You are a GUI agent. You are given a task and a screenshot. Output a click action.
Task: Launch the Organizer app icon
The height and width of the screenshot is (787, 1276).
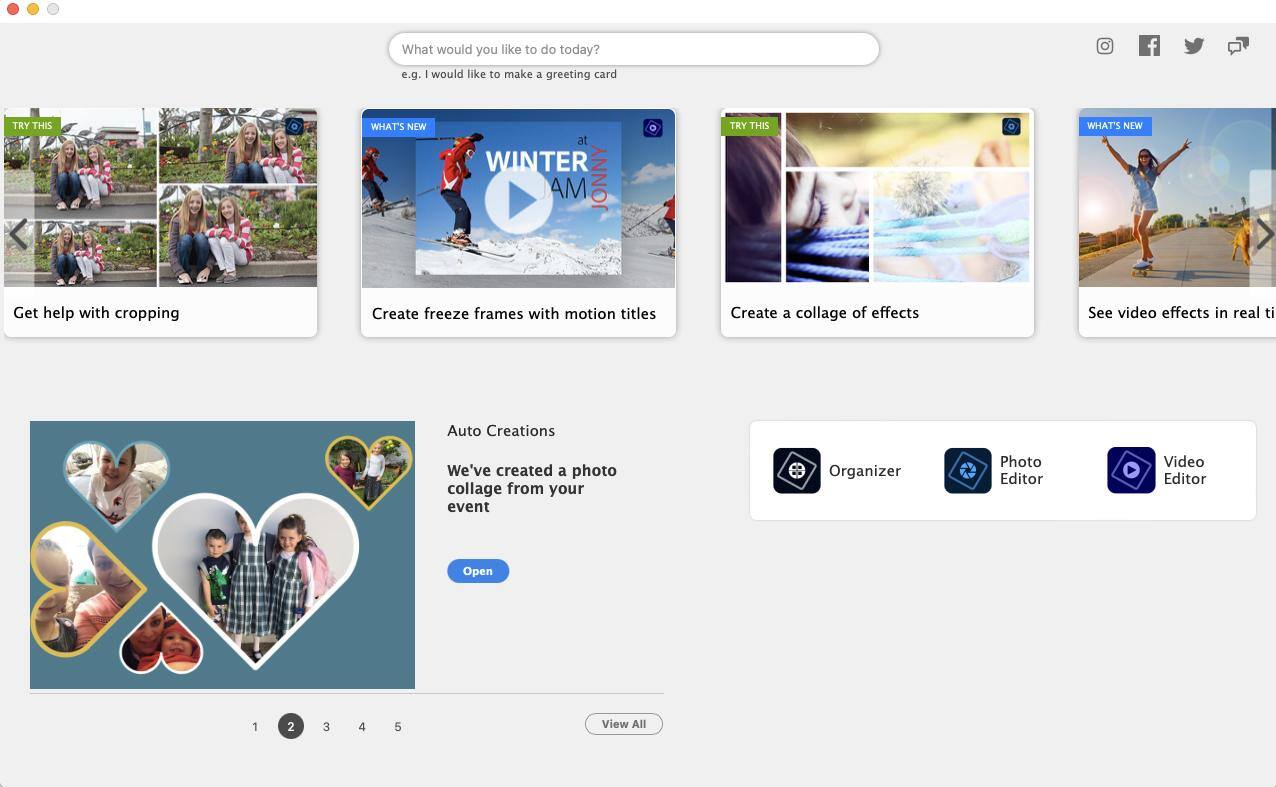point(797,471)
